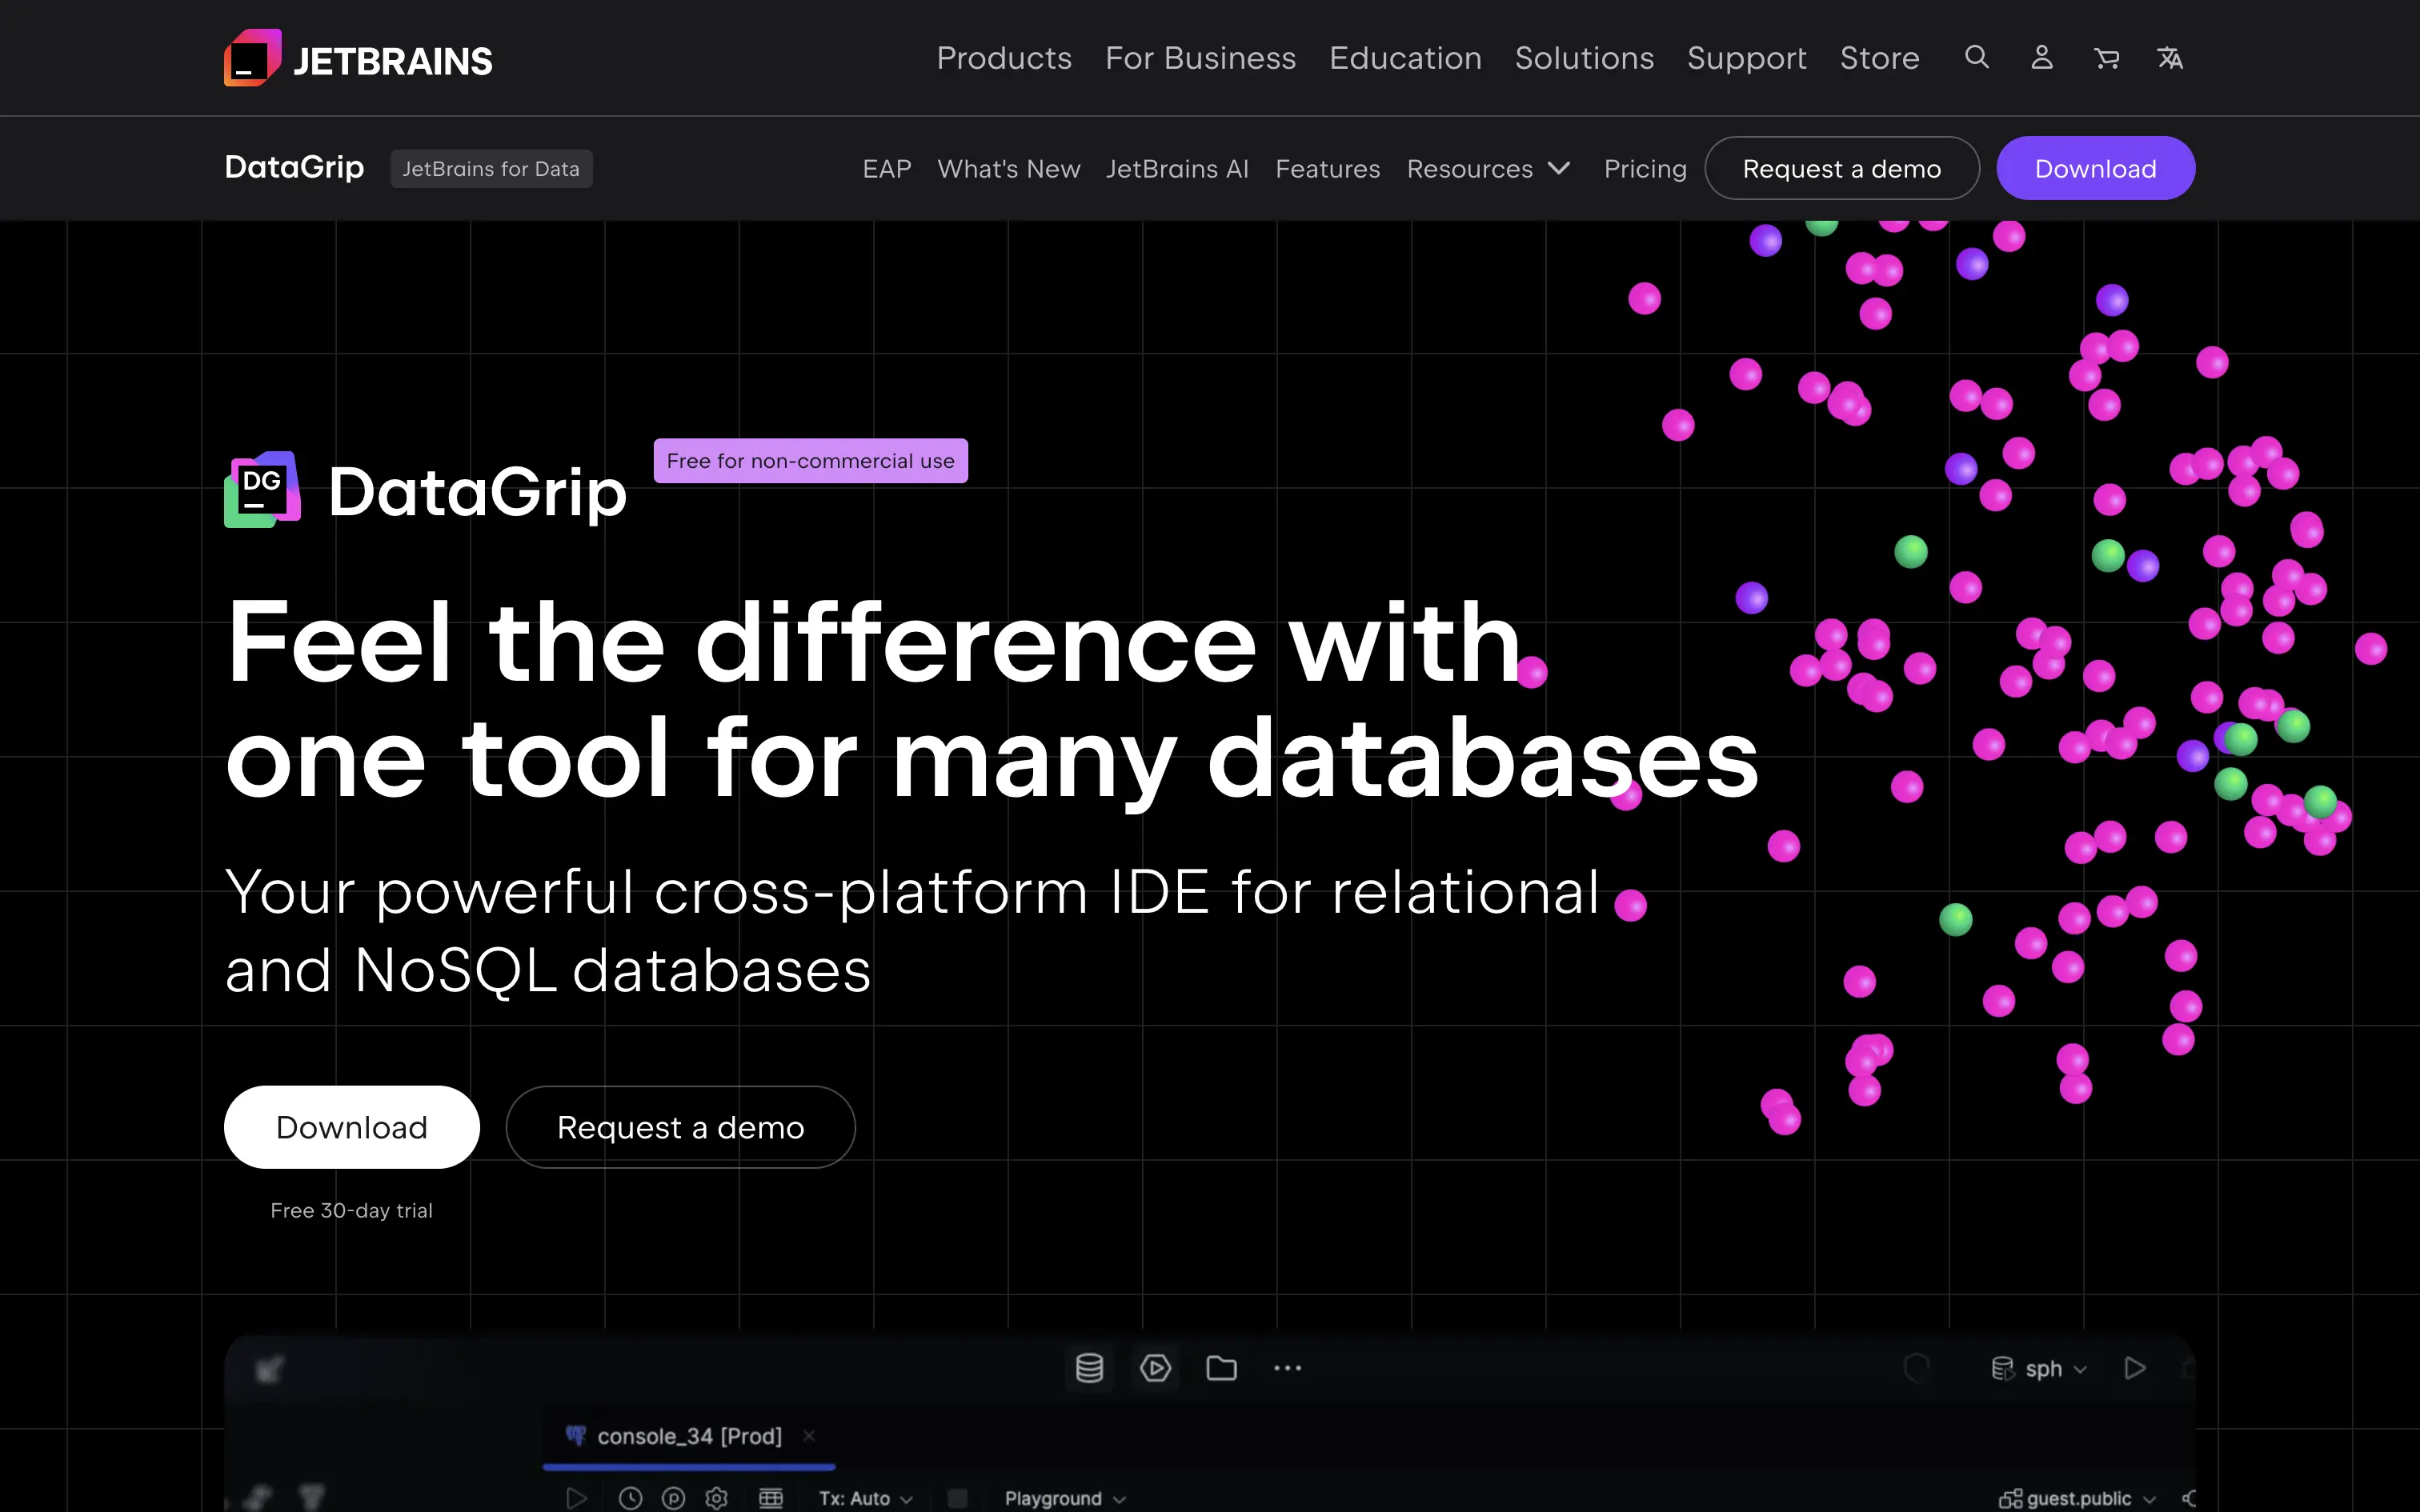Image resolution: width=2420 pixels, height=1512 pixels.
Task: Open the Support menu
Action: [1747, 58]
